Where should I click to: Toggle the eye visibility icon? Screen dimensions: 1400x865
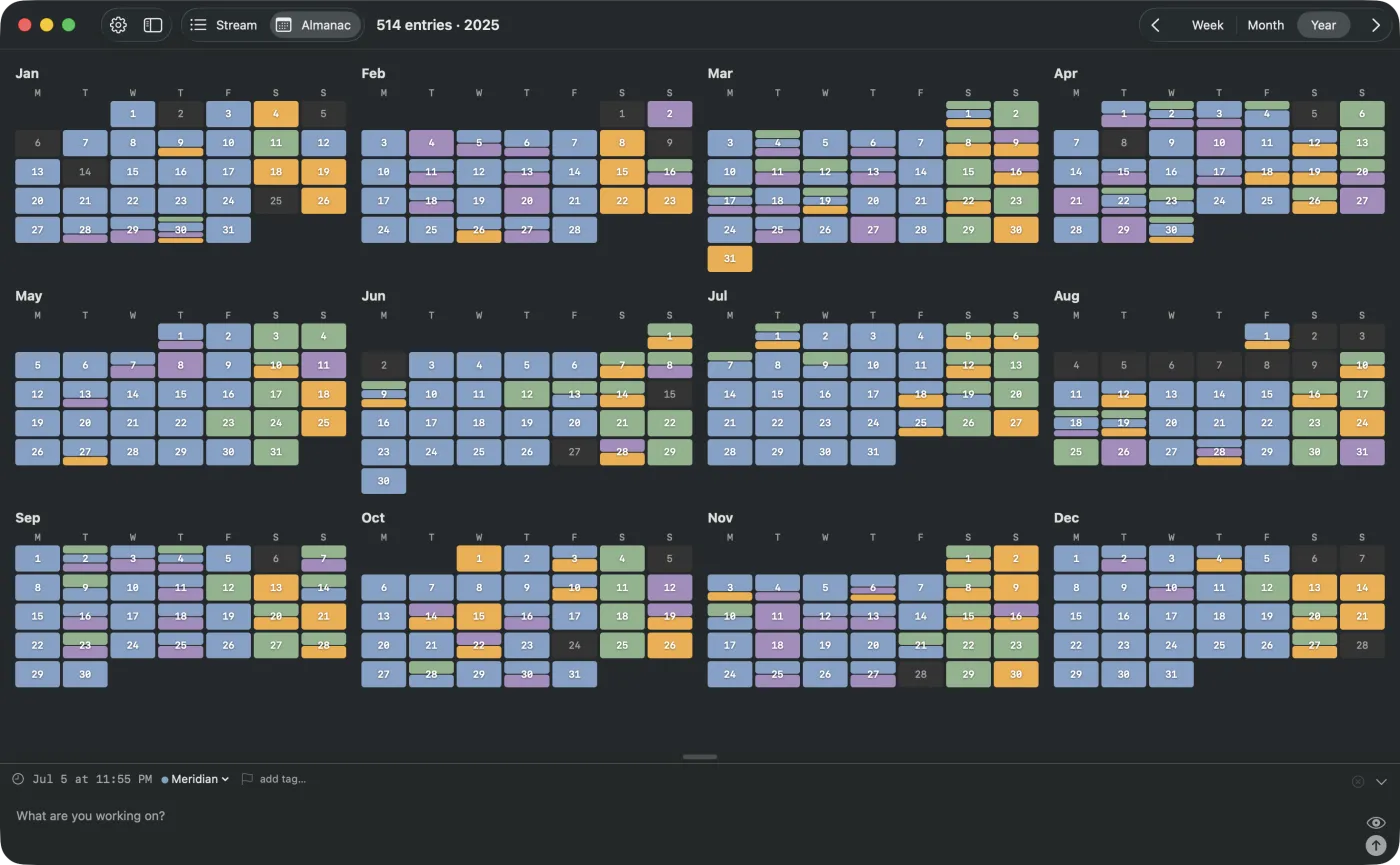(1376, 823)
